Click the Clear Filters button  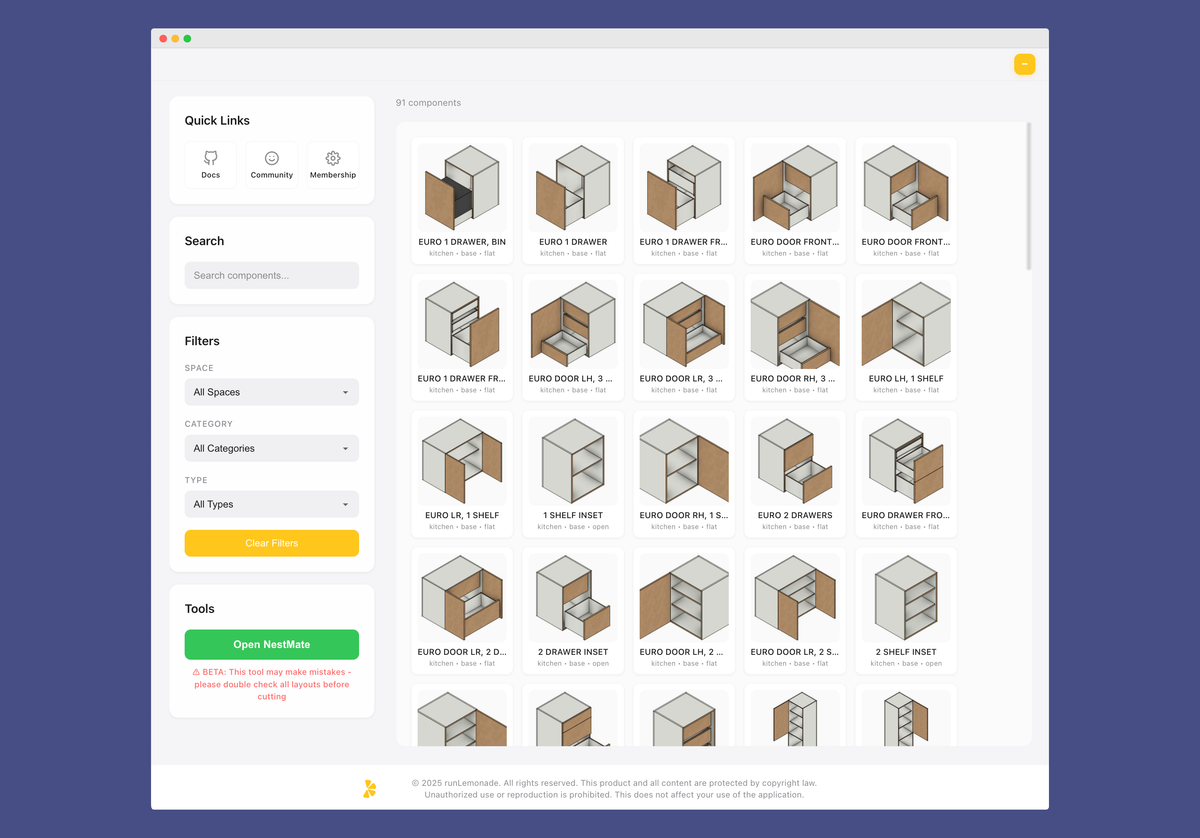pyautogui.click(x=271, y=543)
